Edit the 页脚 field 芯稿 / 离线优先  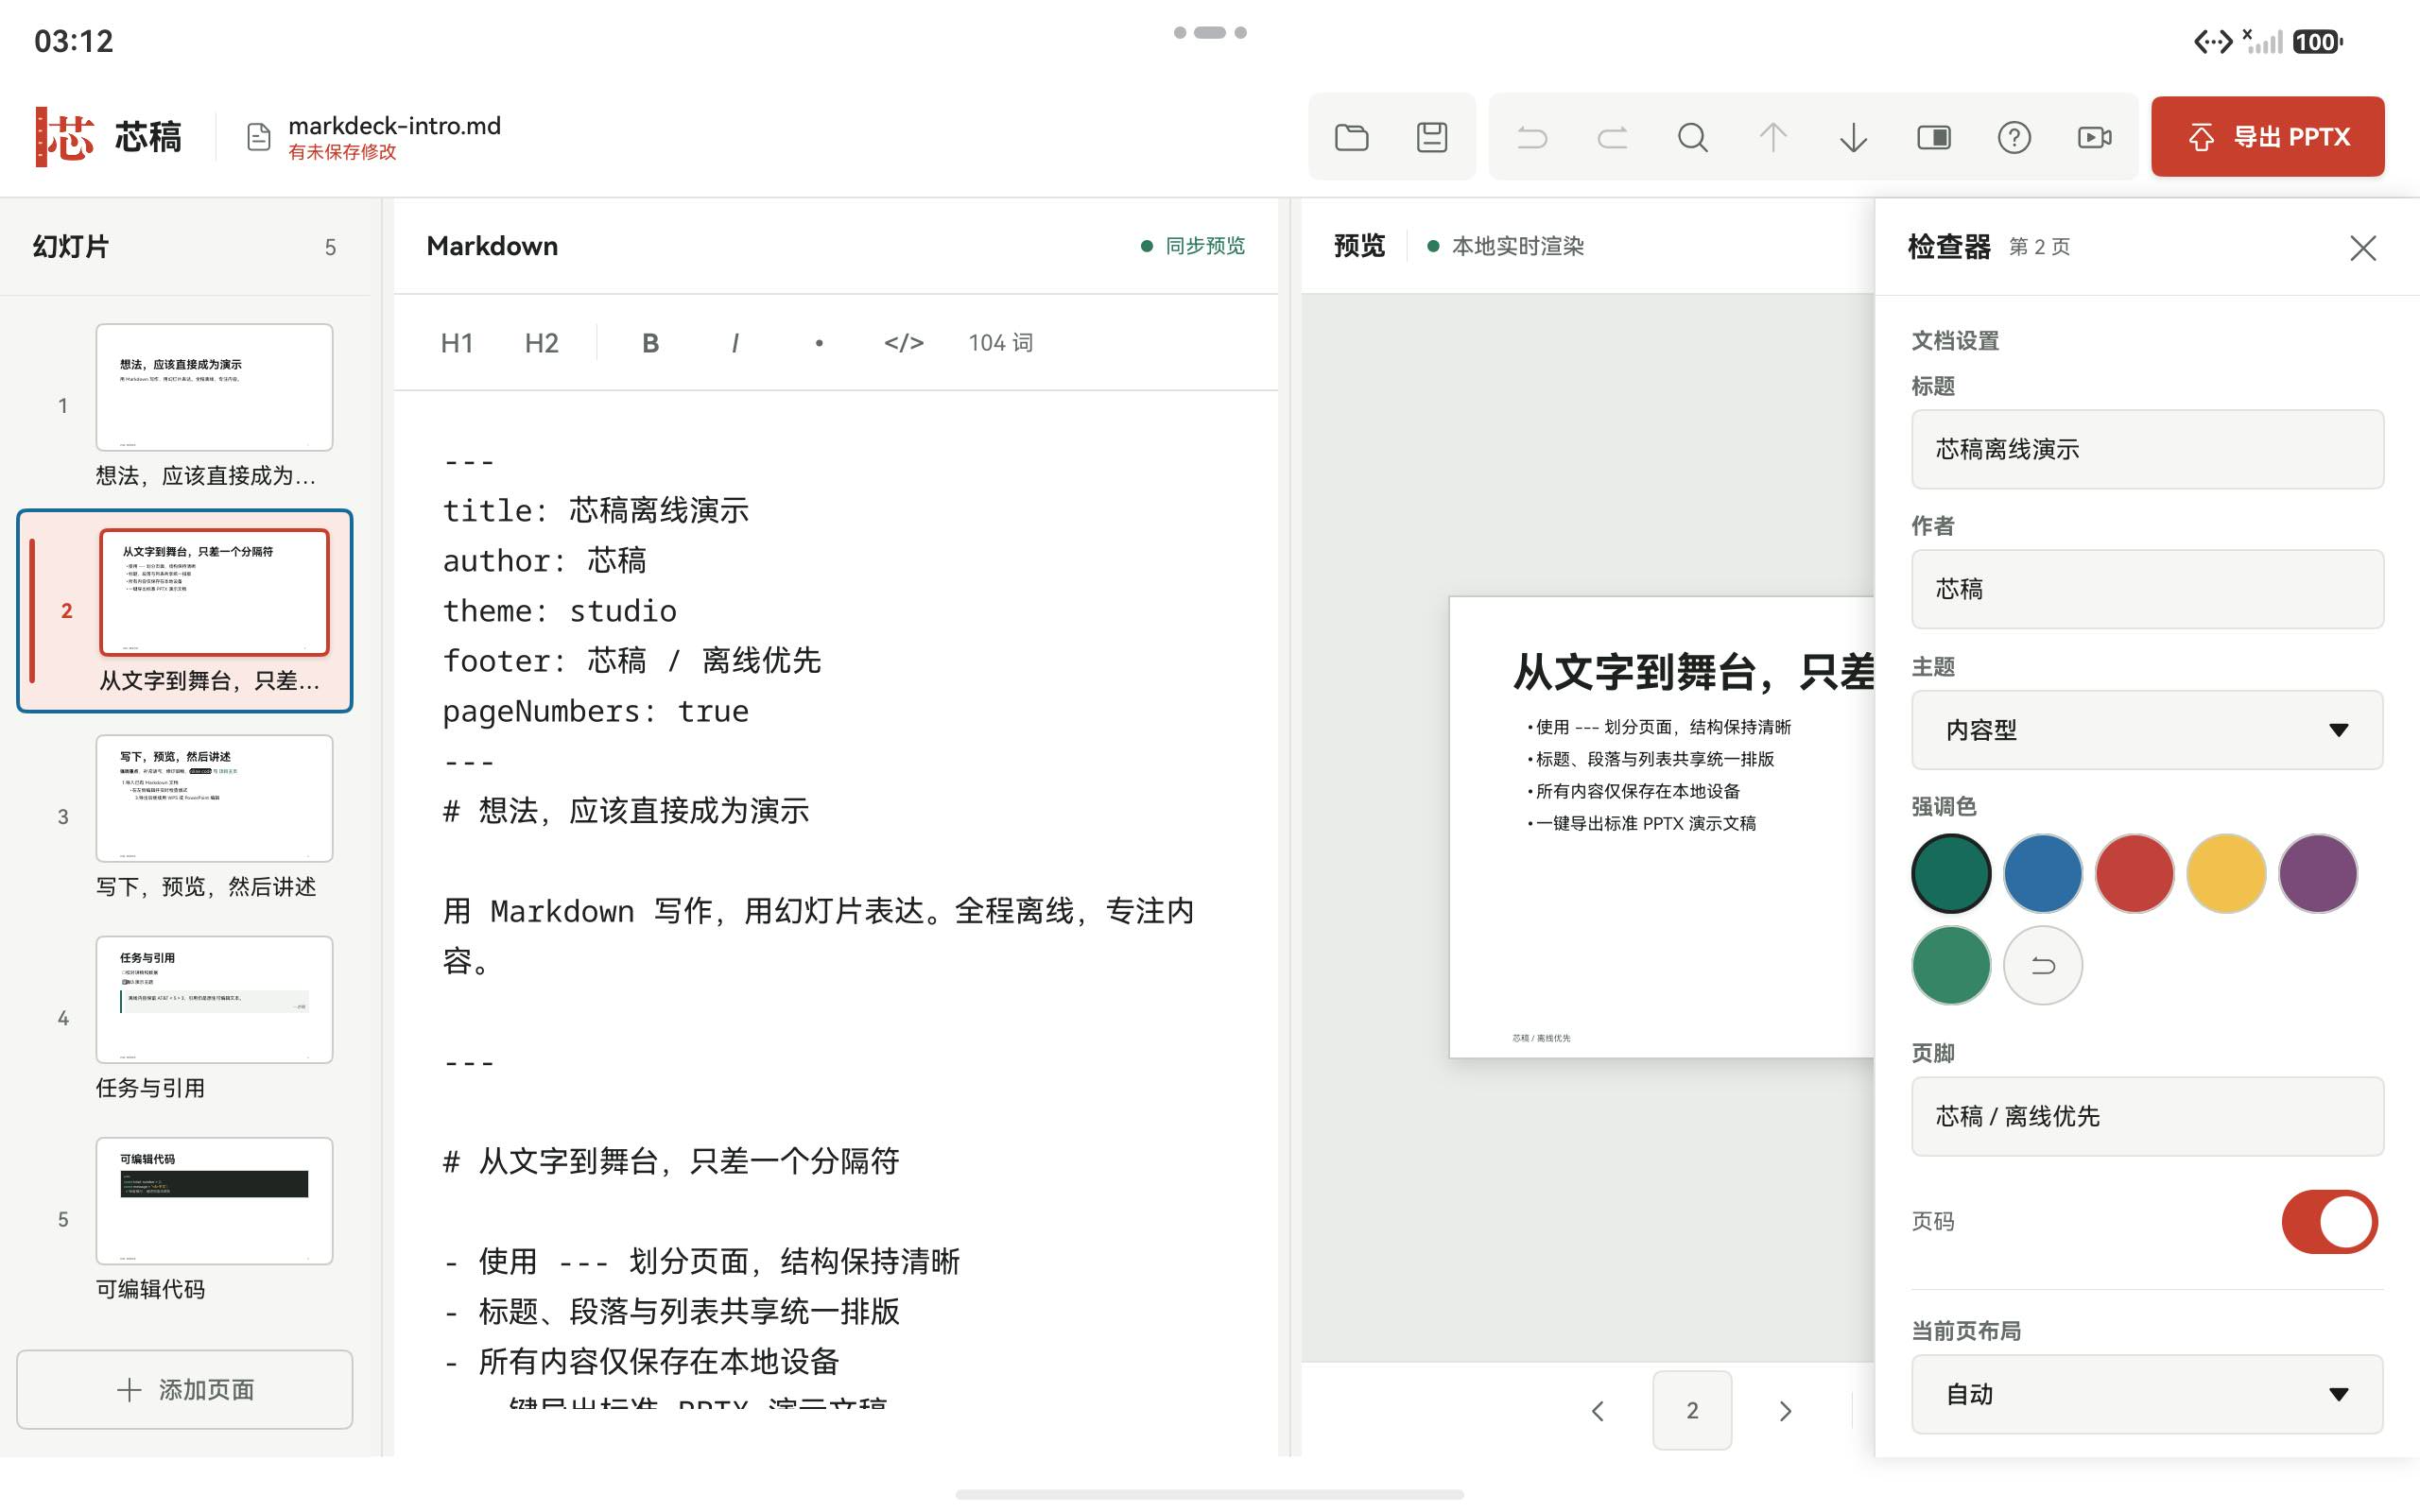(2147, 1116)
